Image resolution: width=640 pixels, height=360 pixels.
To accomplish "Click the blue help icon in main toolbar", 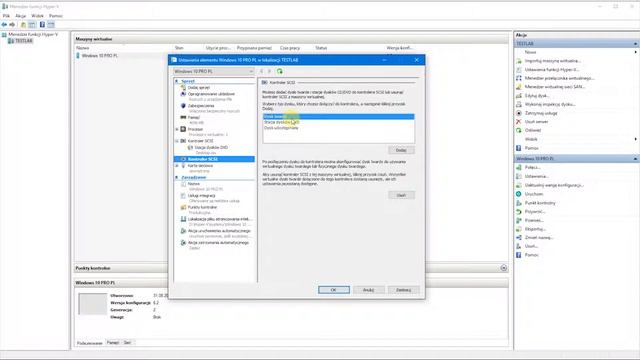I will pos(42,24).
